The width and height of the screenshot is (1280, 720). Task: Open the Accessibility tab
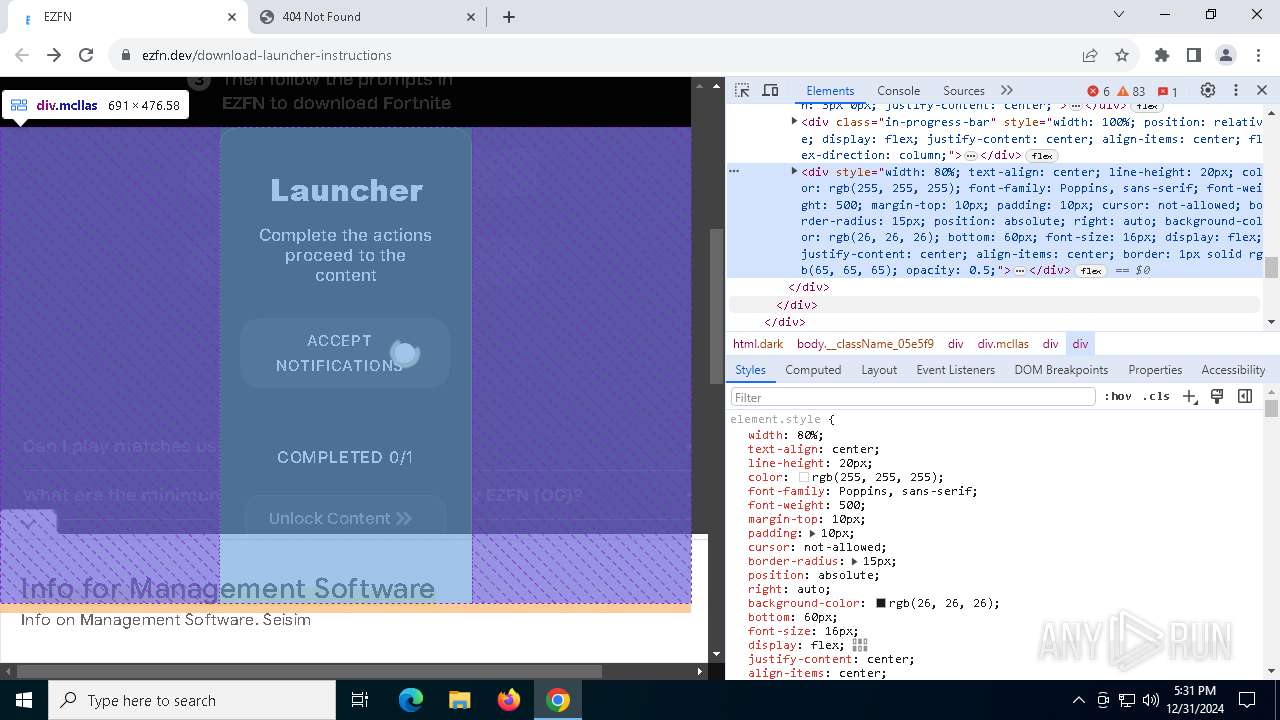point(1233,369)
